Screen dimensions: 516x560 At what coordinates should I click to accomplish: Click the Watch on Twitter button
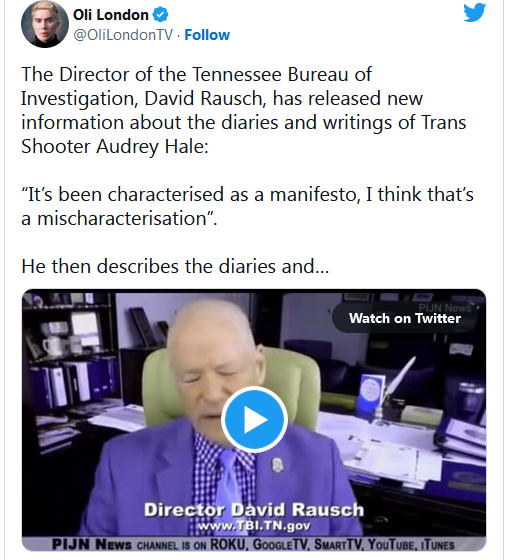pyautogui.click(x=405, y=318)
